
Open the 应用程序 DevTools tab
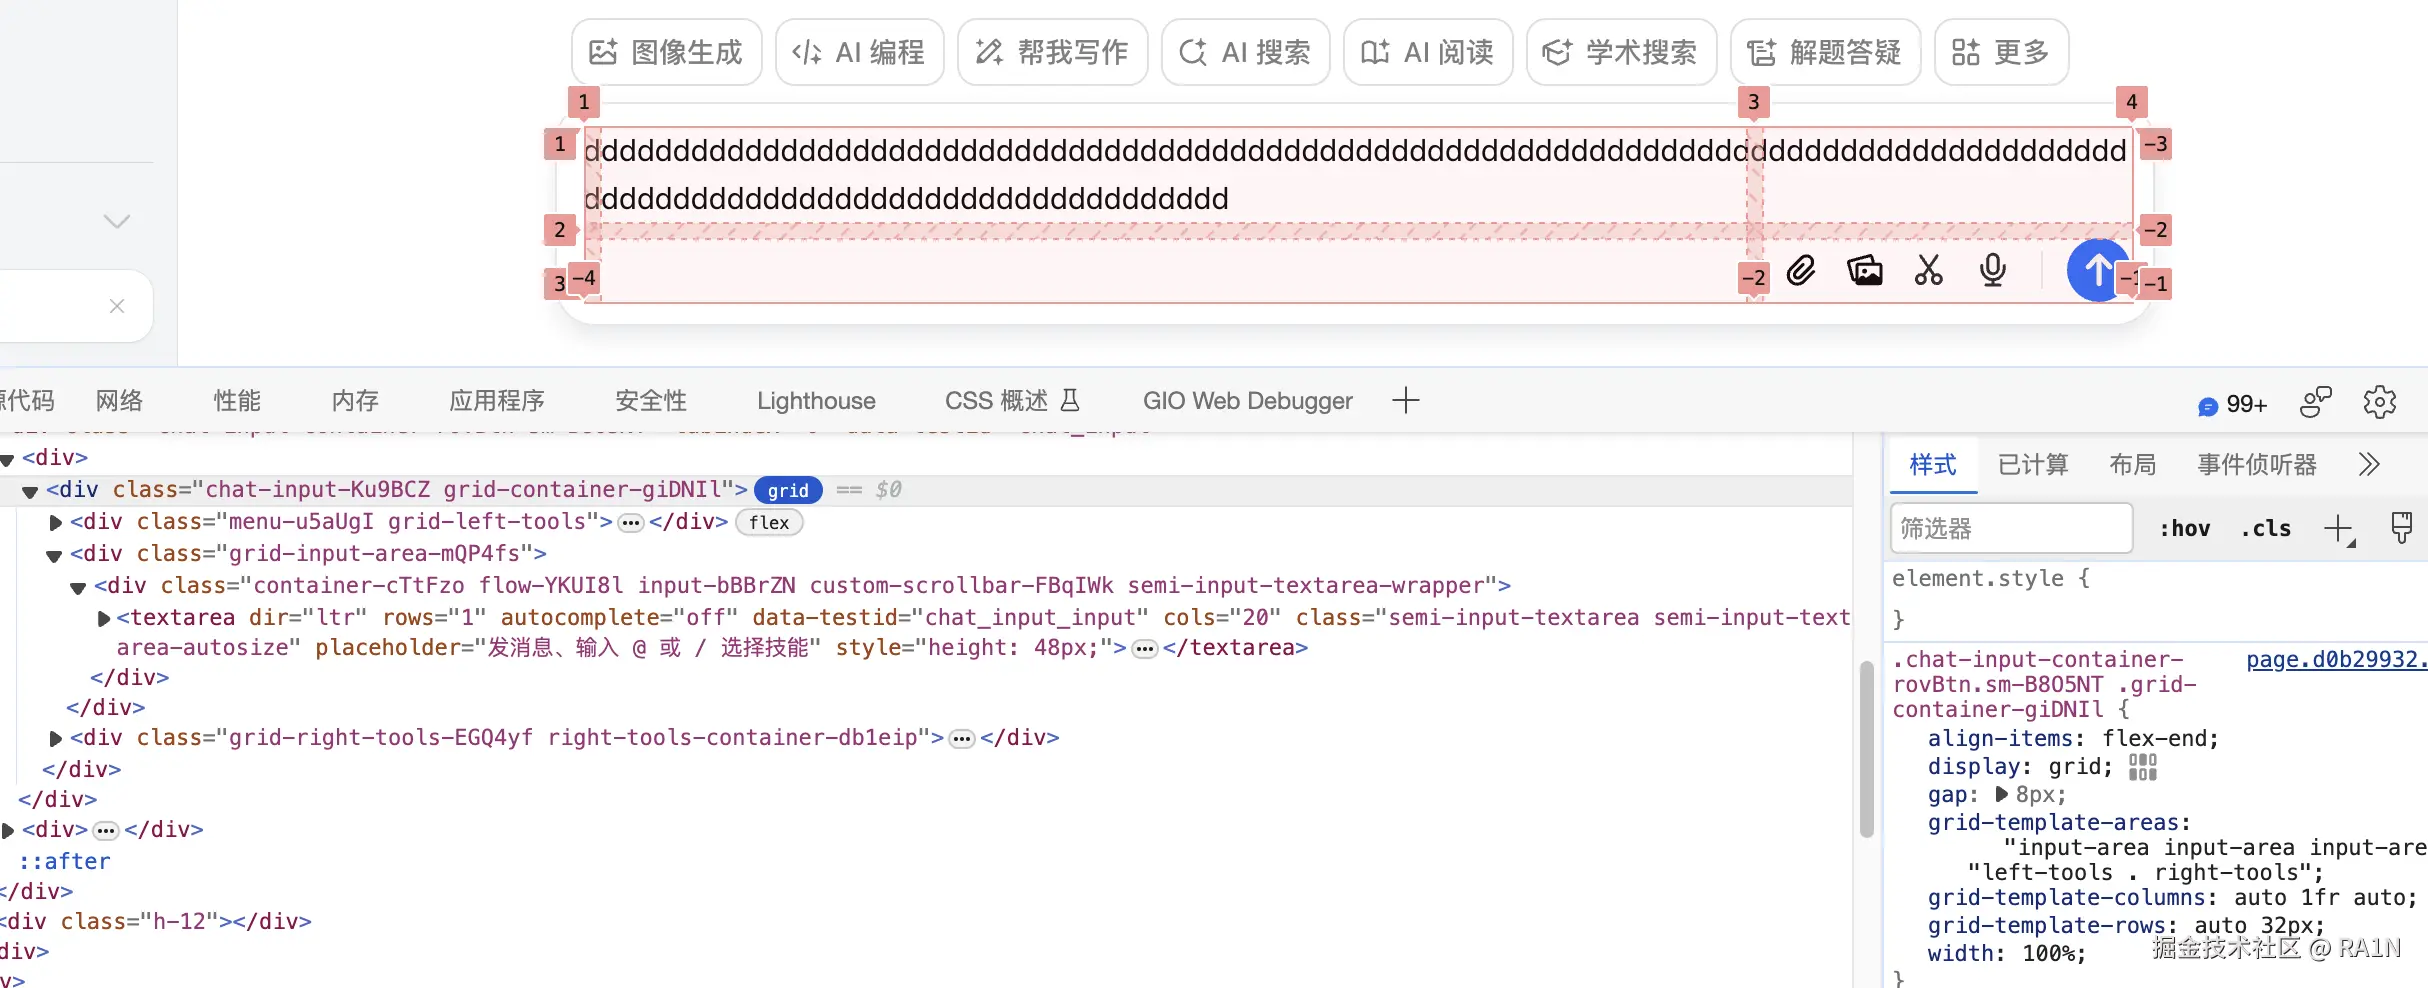(497, 401)
